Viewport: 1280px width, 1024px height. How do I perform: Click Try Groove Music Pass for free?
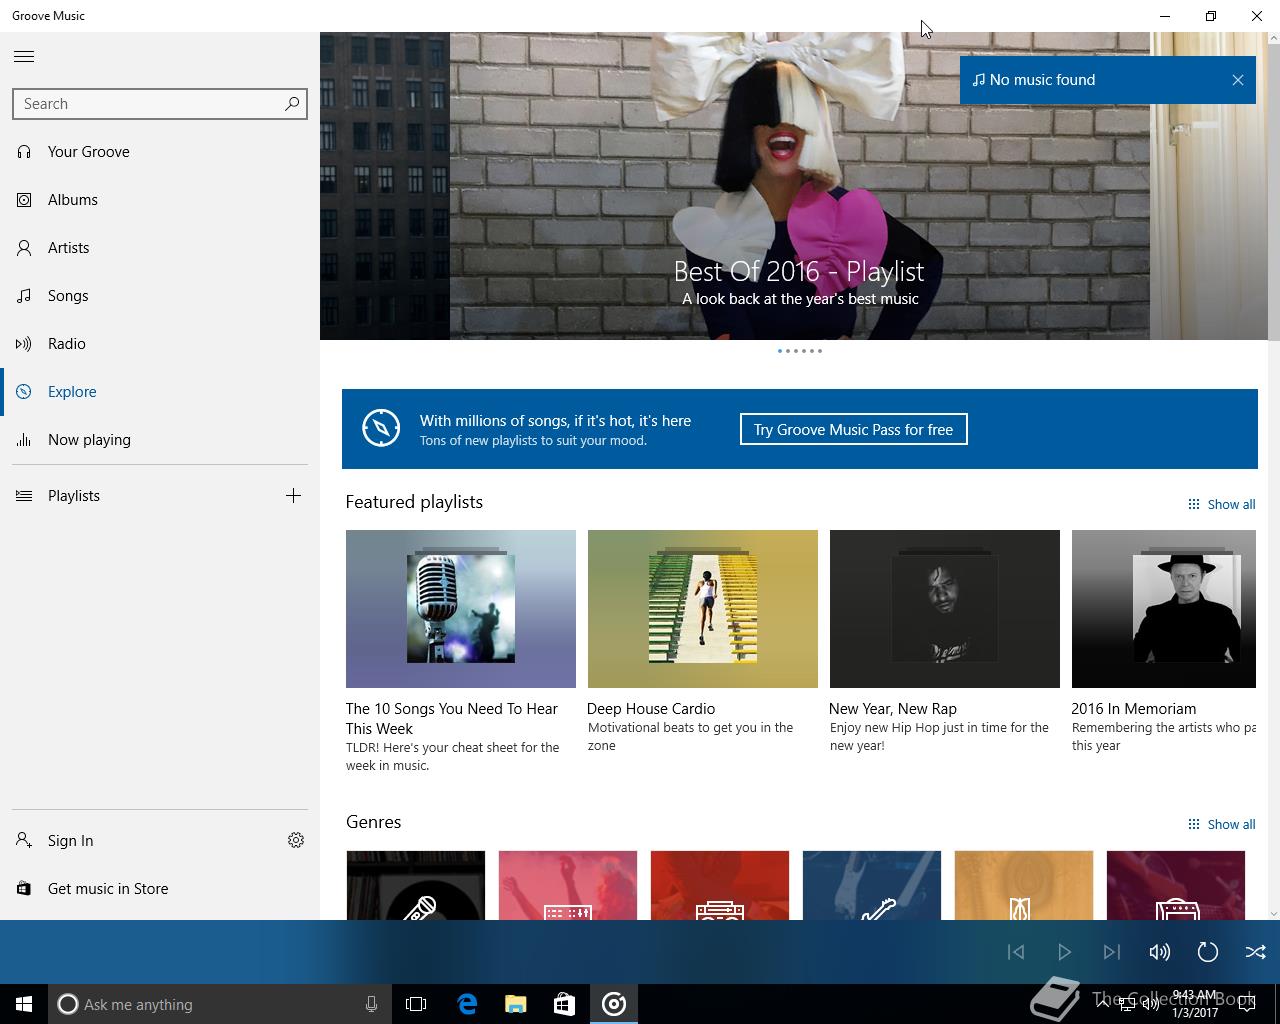[853, 429]
